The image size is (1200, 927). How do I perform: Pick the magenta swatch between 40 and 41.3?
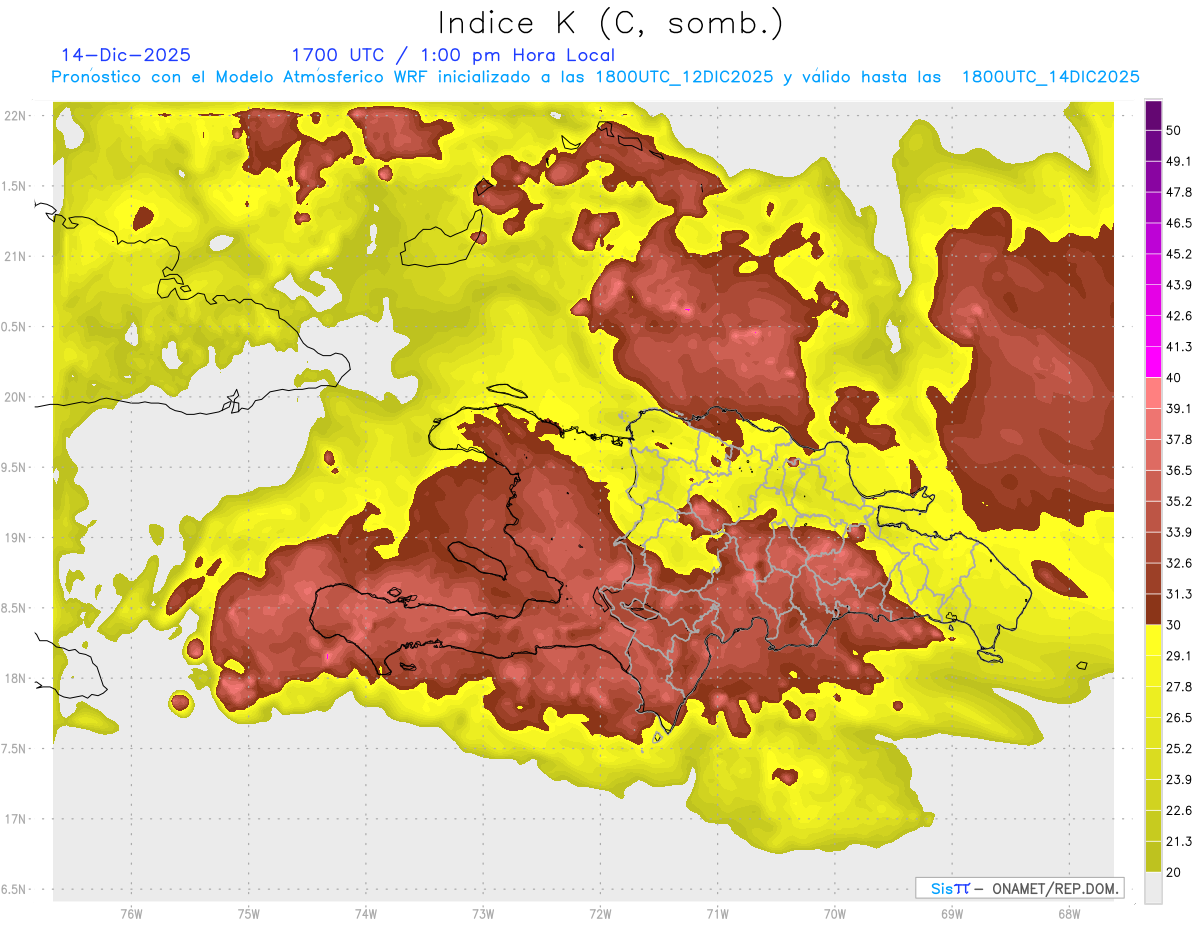pos(1153,362)
